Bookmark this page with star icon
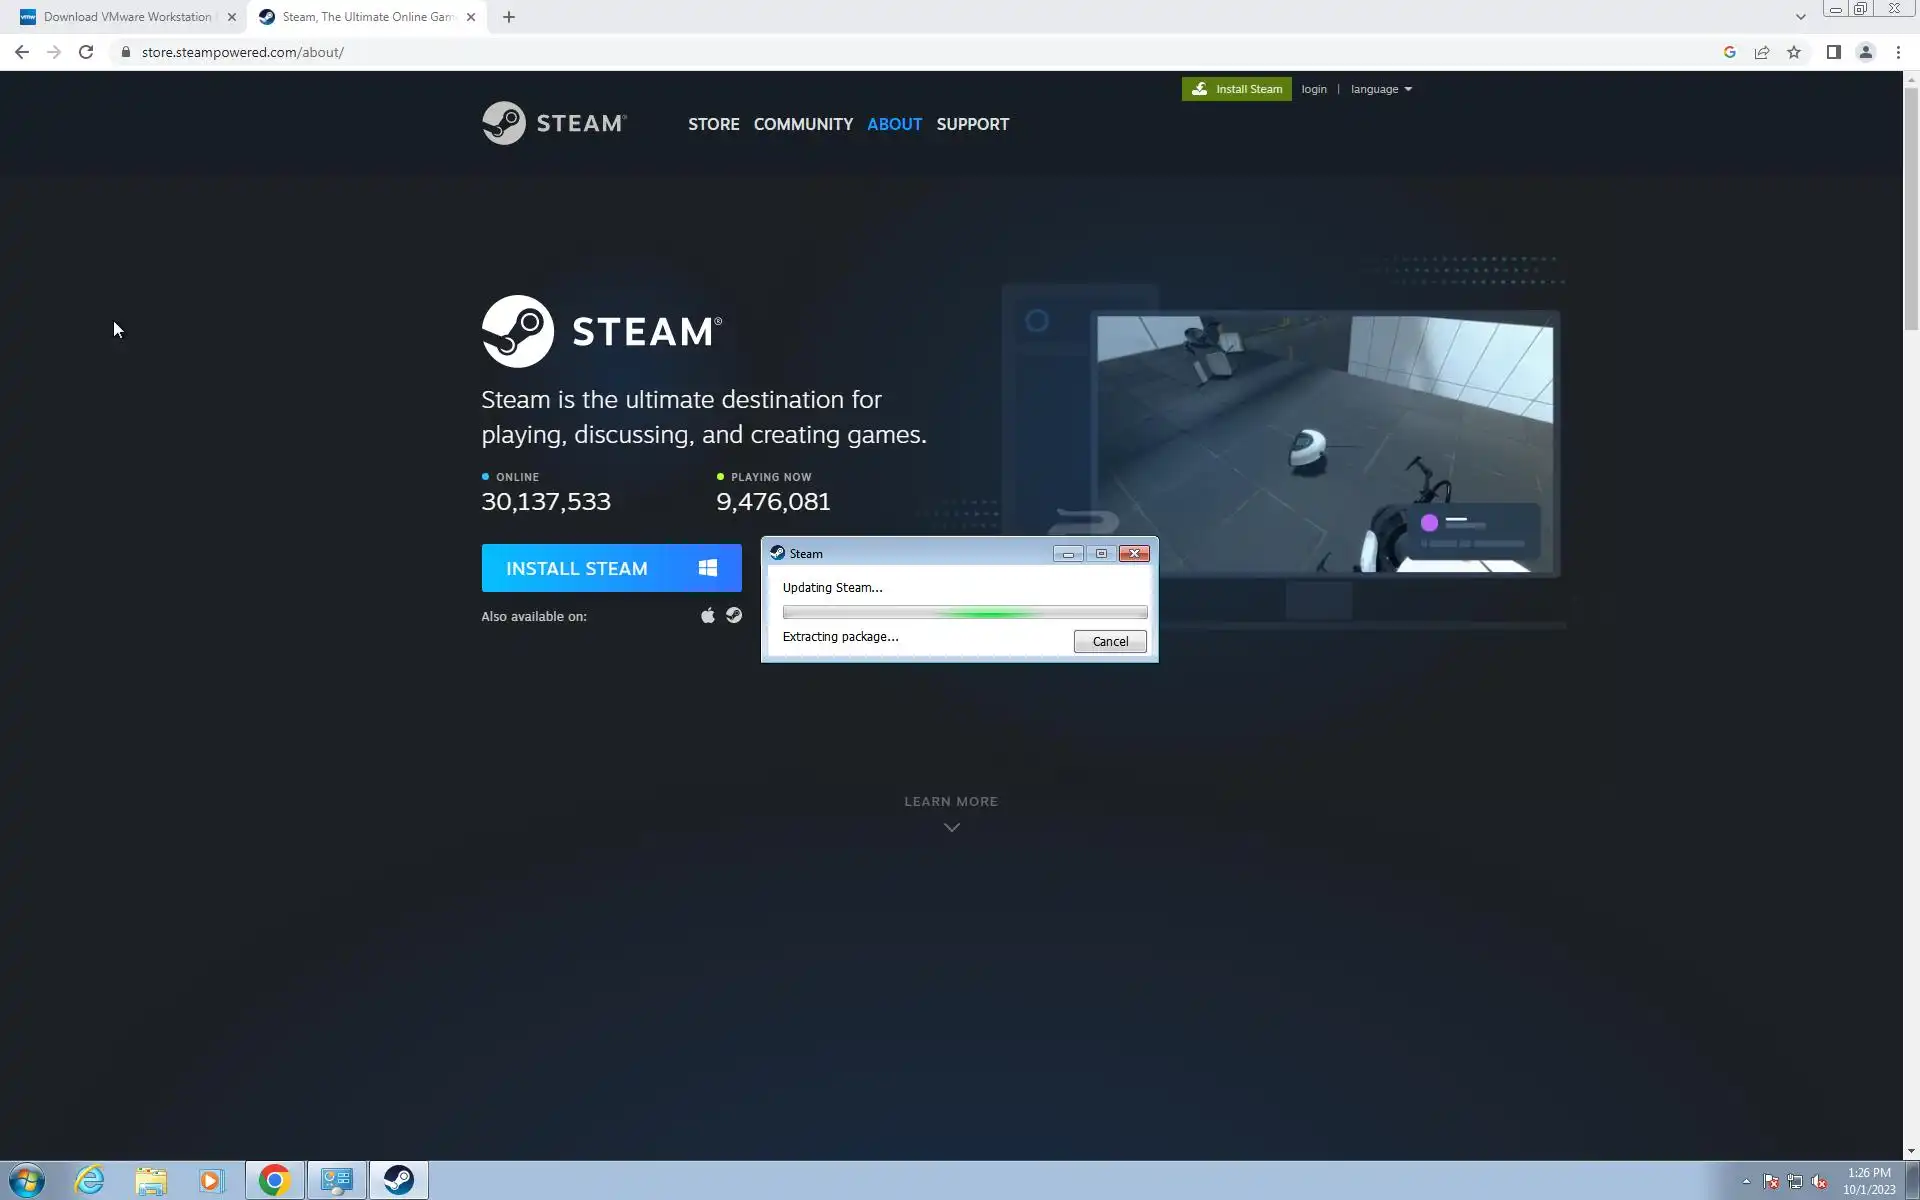The height and width of the screenshot is (1200, 1920). click(1794, 52)
